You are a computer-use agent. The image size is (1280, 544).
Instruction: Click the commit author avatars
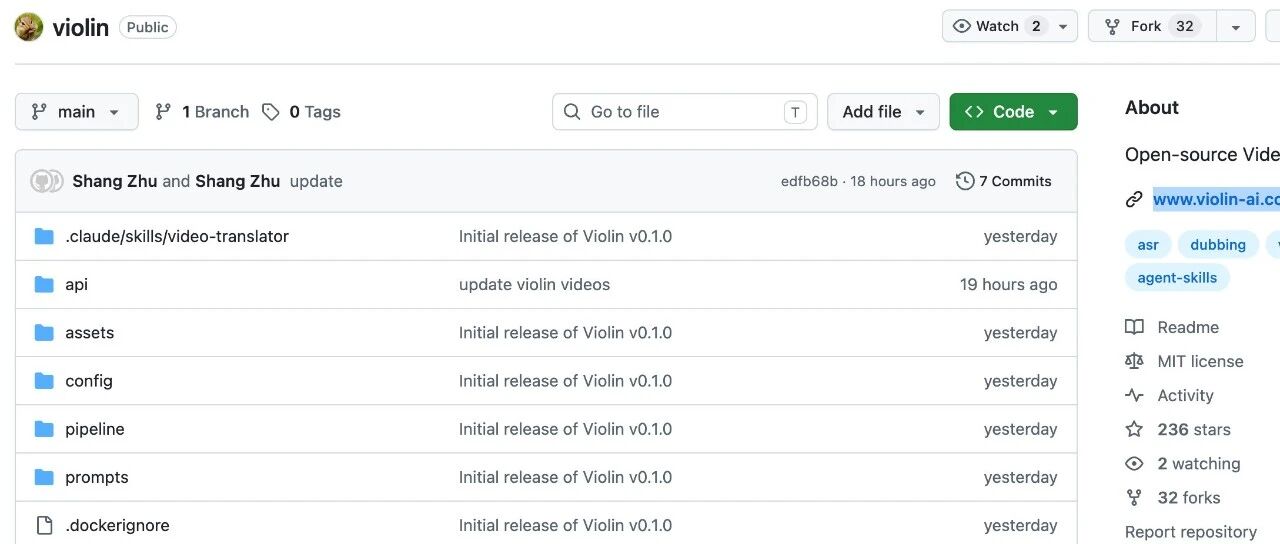click(47, 181)
